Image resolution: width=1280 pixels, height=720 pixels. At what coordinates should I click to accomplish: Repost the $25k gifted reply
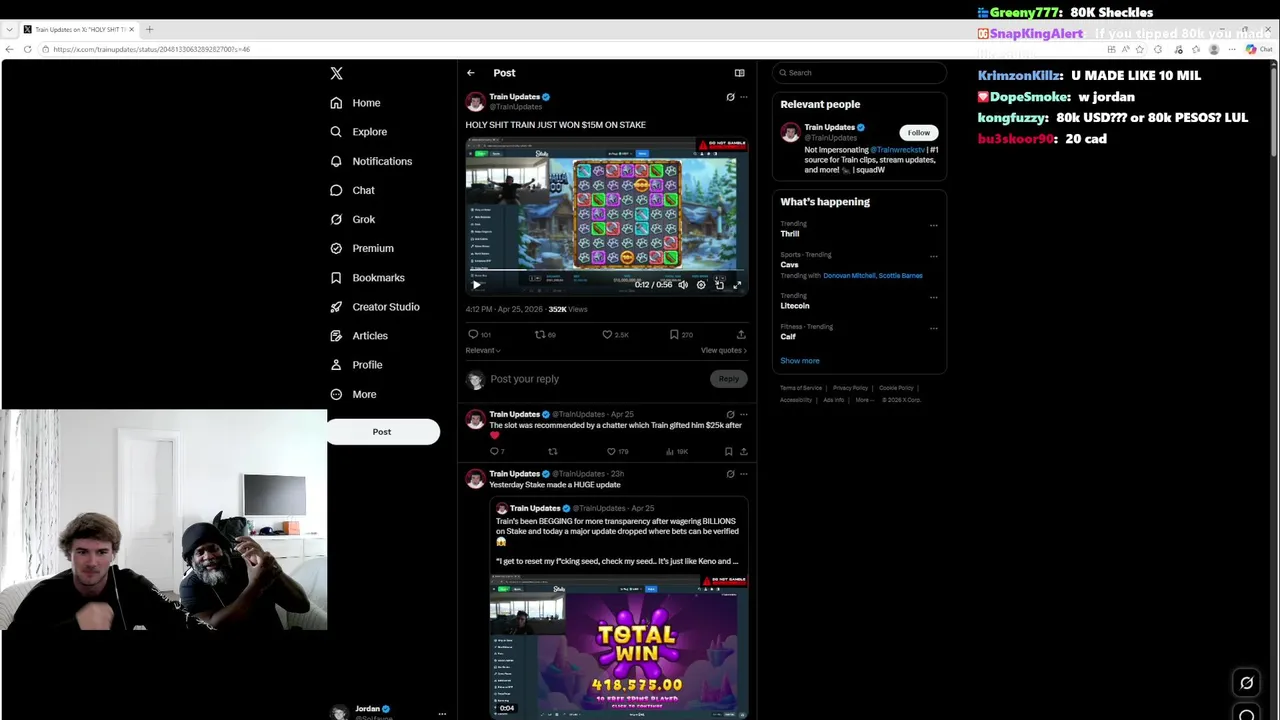[x=552, y=452]
